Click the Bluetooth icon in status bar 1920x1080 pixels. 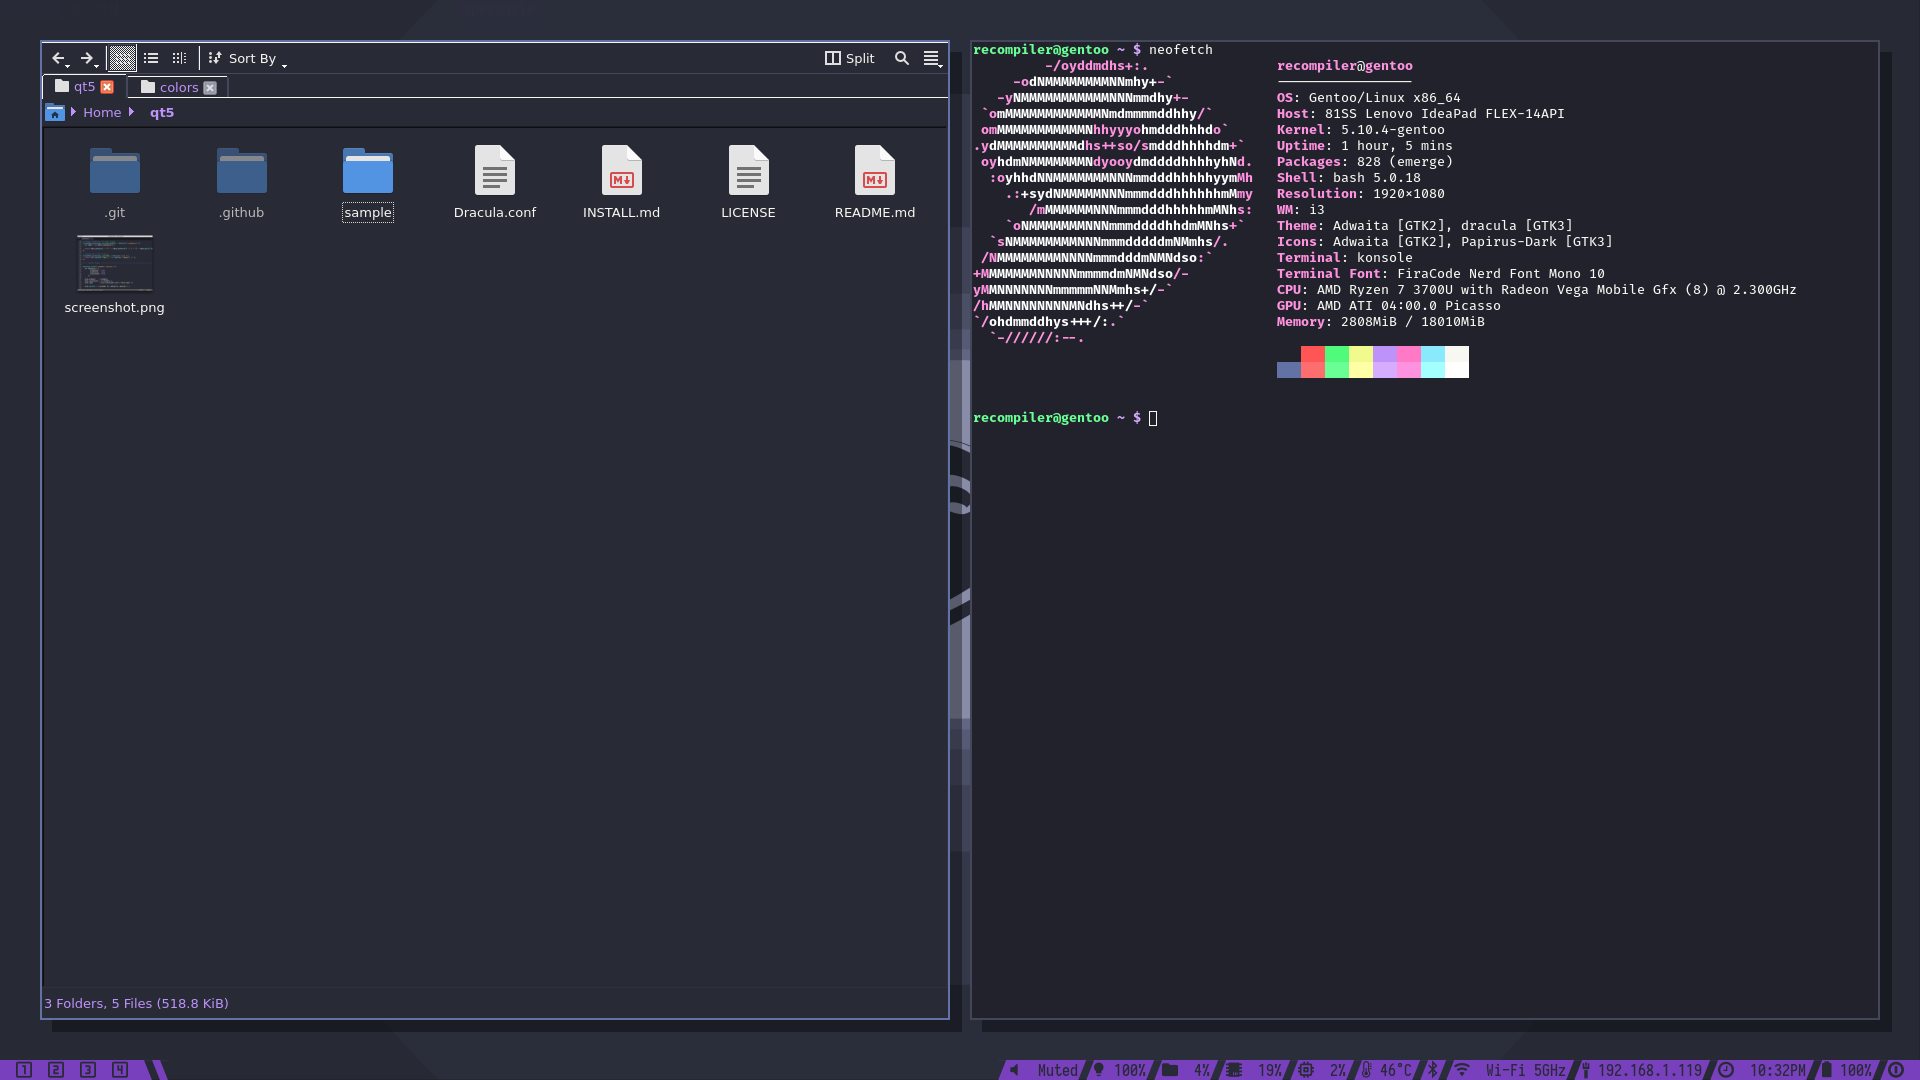[1432, 1070]
